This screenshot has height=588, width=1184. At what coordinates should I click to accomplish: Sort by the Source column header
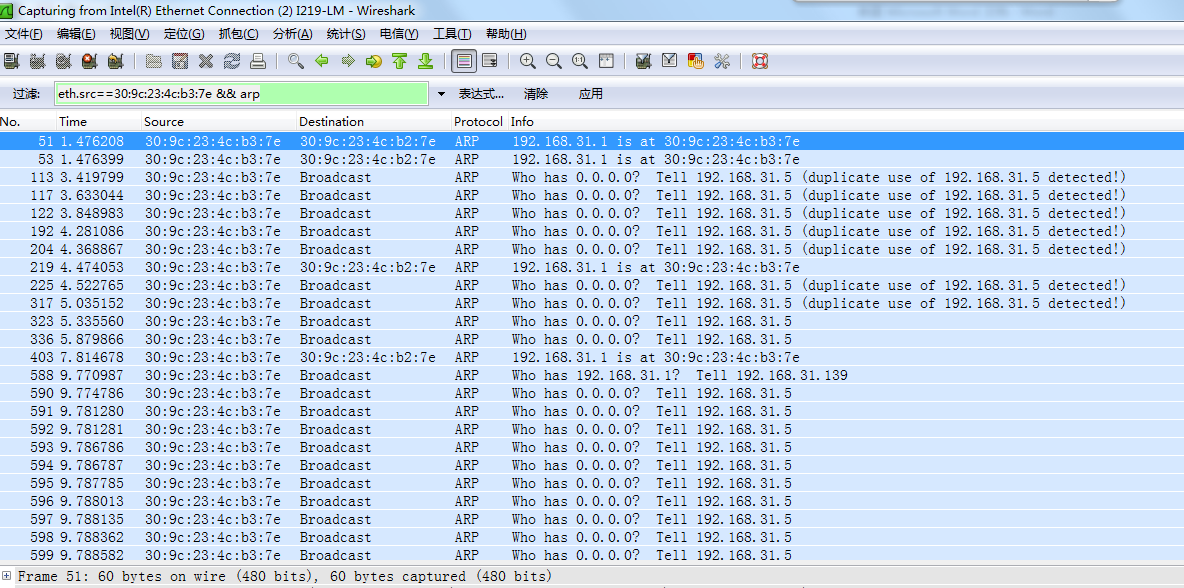click(219, 122)
